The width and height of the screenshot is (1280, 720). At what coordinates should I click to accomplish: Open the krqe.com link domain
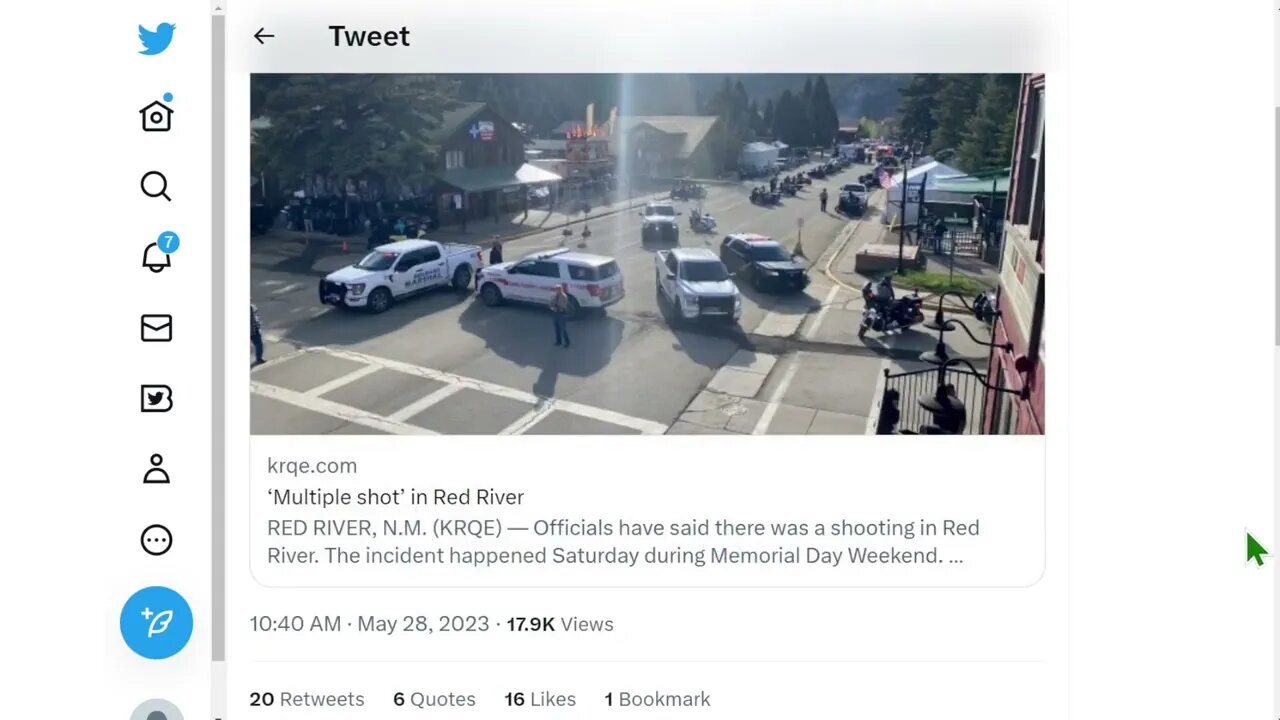click(312, 465)
